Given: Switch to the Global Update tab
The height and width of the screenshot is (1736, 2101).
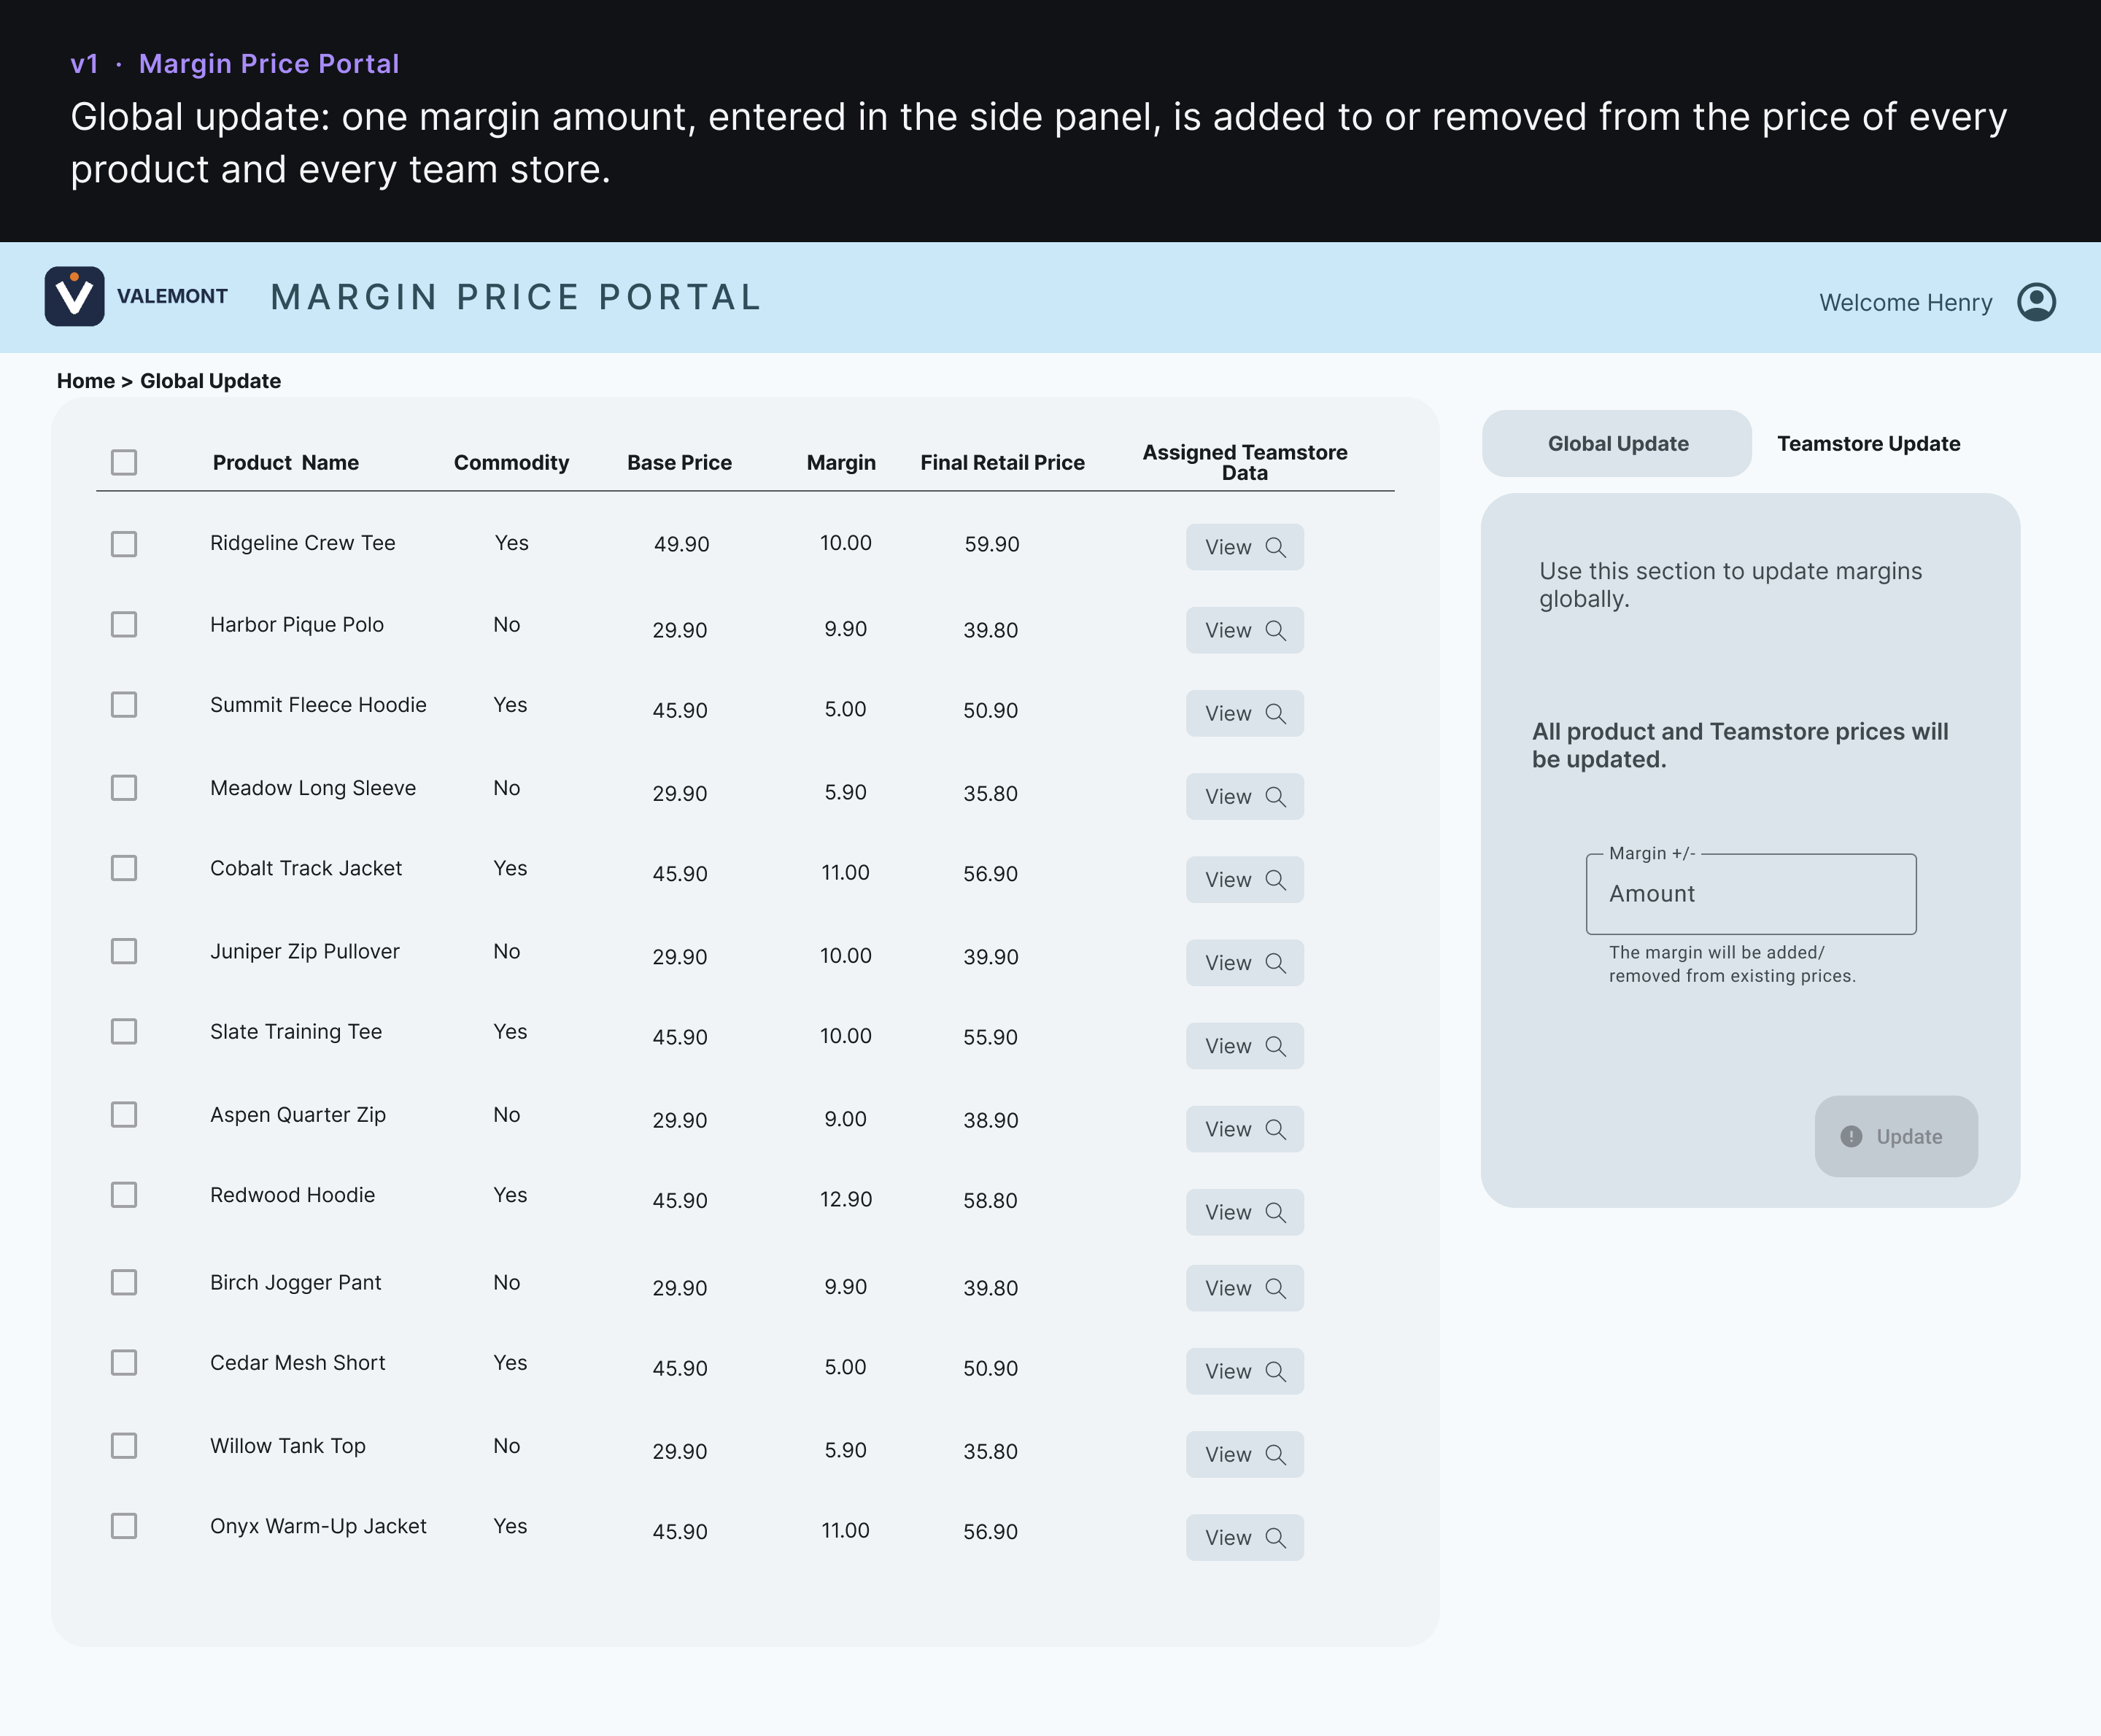Looking at the screenshot, I should [x=1617, y=443].
